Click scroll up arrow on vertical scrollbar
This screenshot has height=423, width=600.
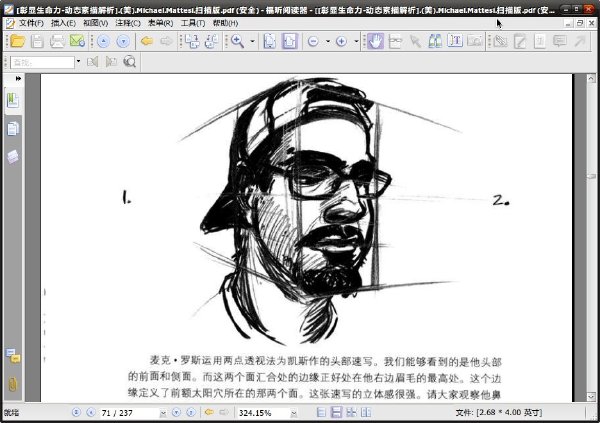[591, 78]
